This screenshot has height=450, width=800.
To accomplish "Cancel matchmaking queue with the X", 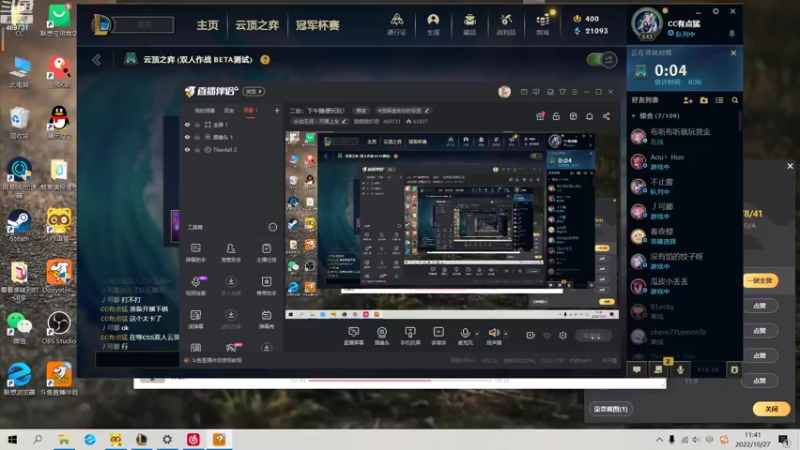I will (x=733, y=53).
